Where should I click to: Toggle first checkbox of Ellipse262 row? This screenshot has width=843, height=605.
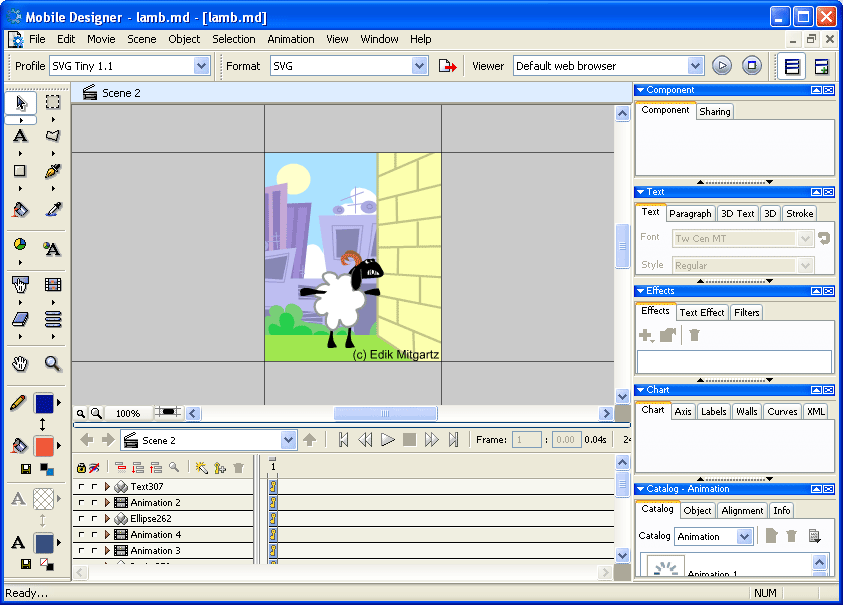(81, 519)
